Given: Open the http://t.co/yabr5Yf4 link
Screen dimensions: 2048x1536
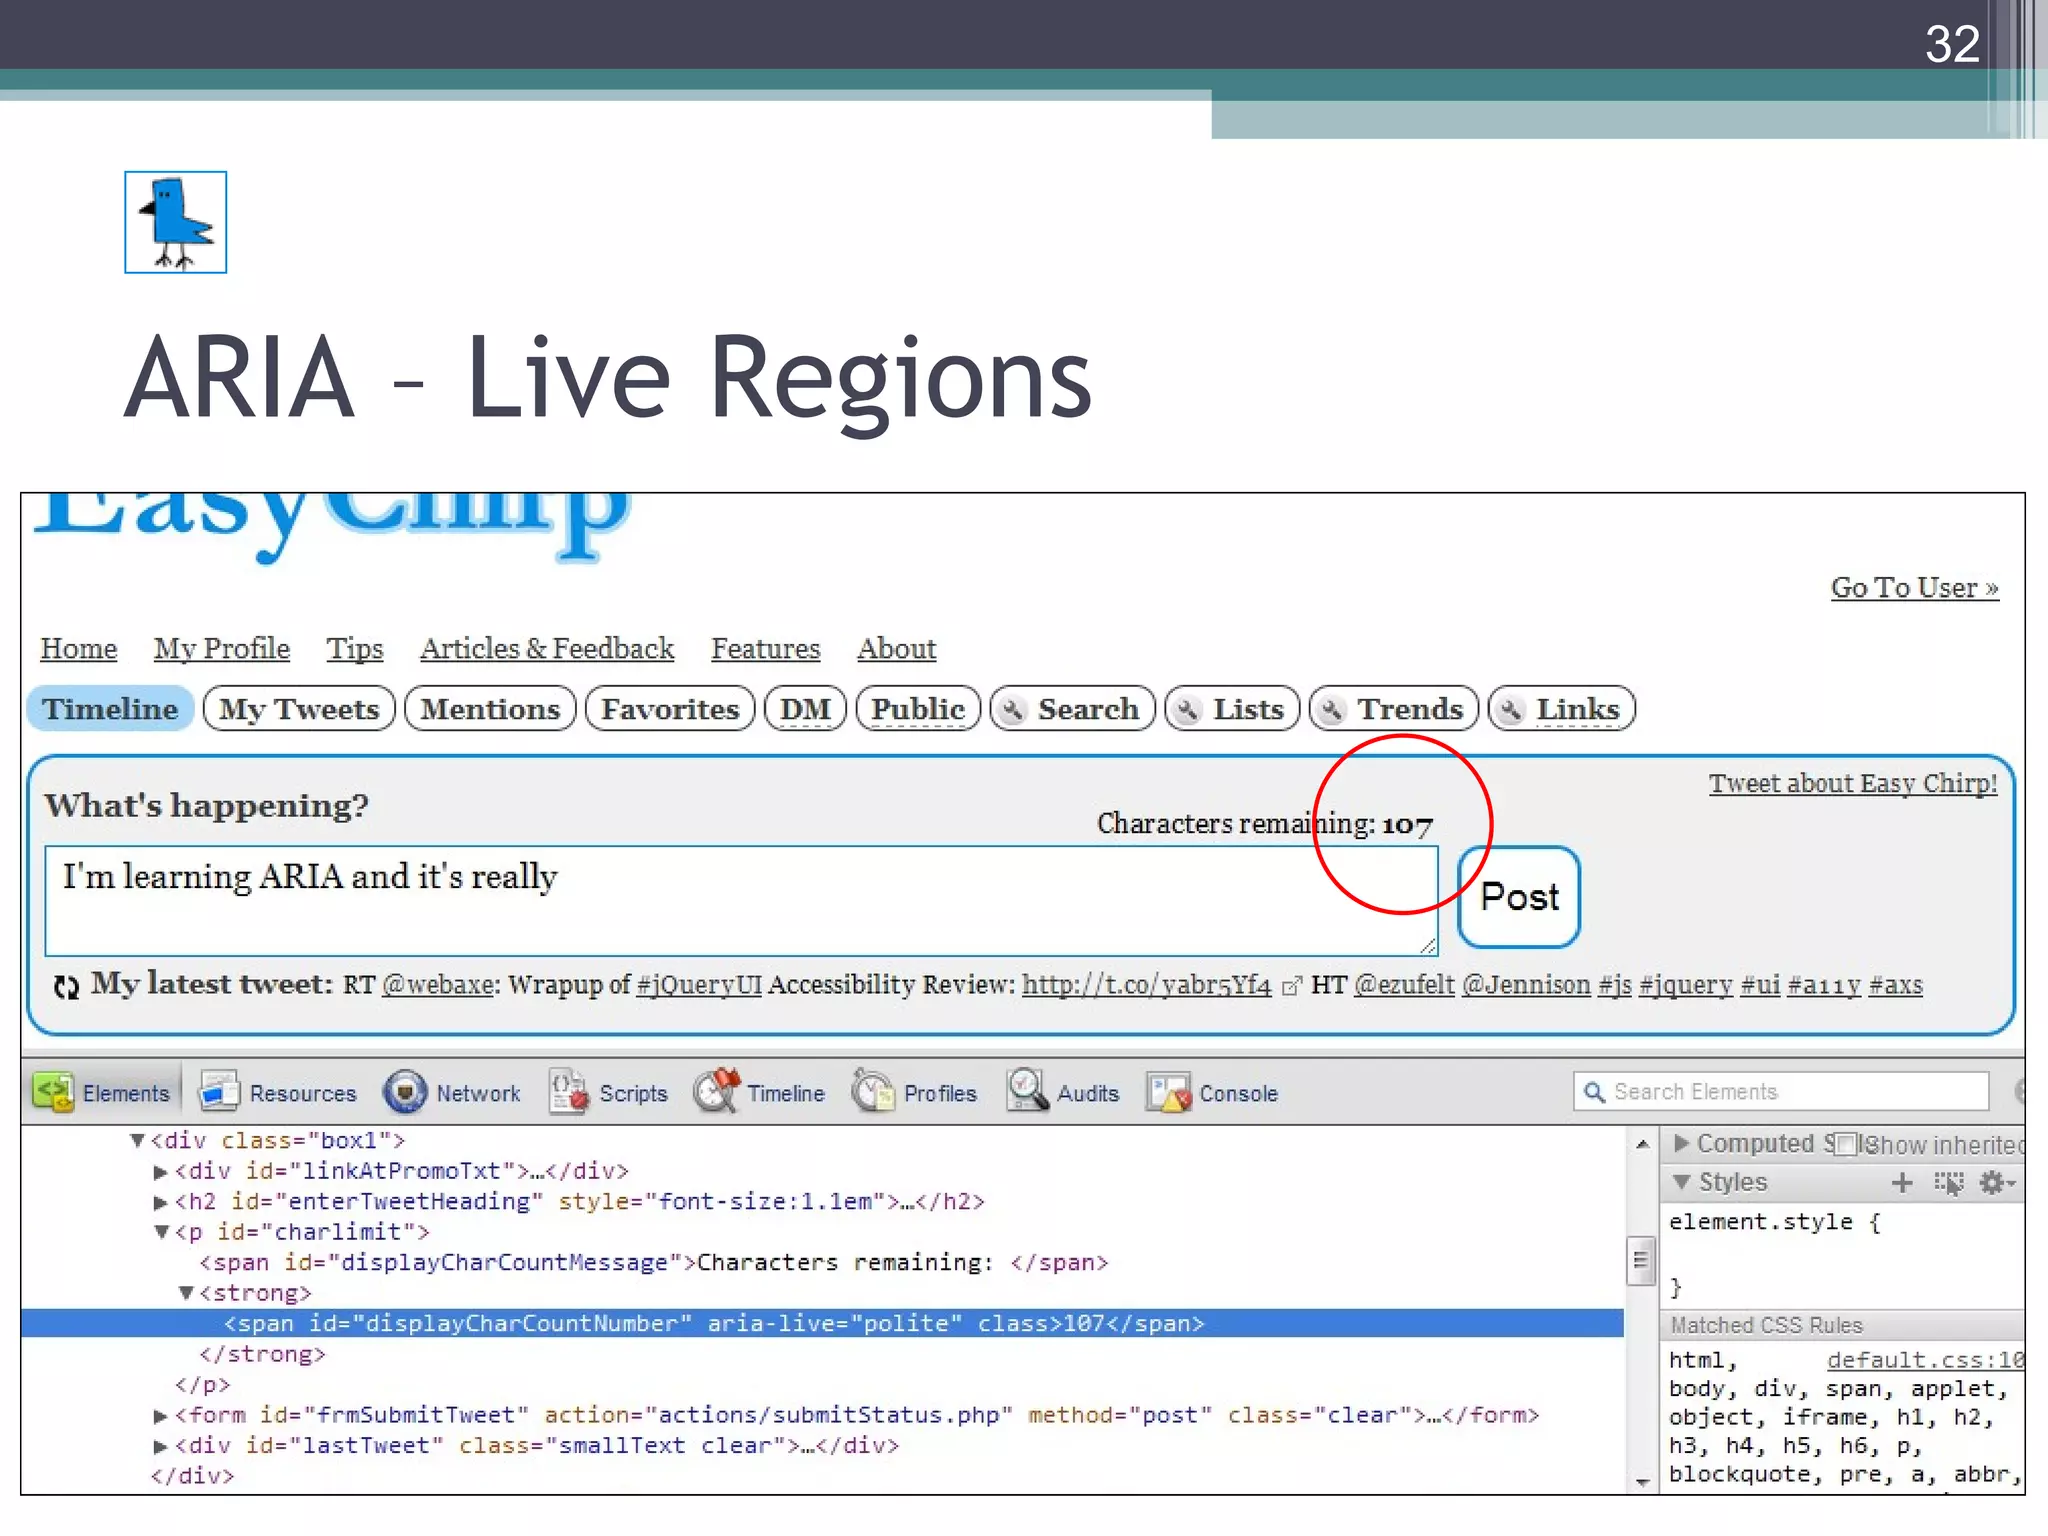Looking at the screenshot, I should click(x=1146, y=985).
